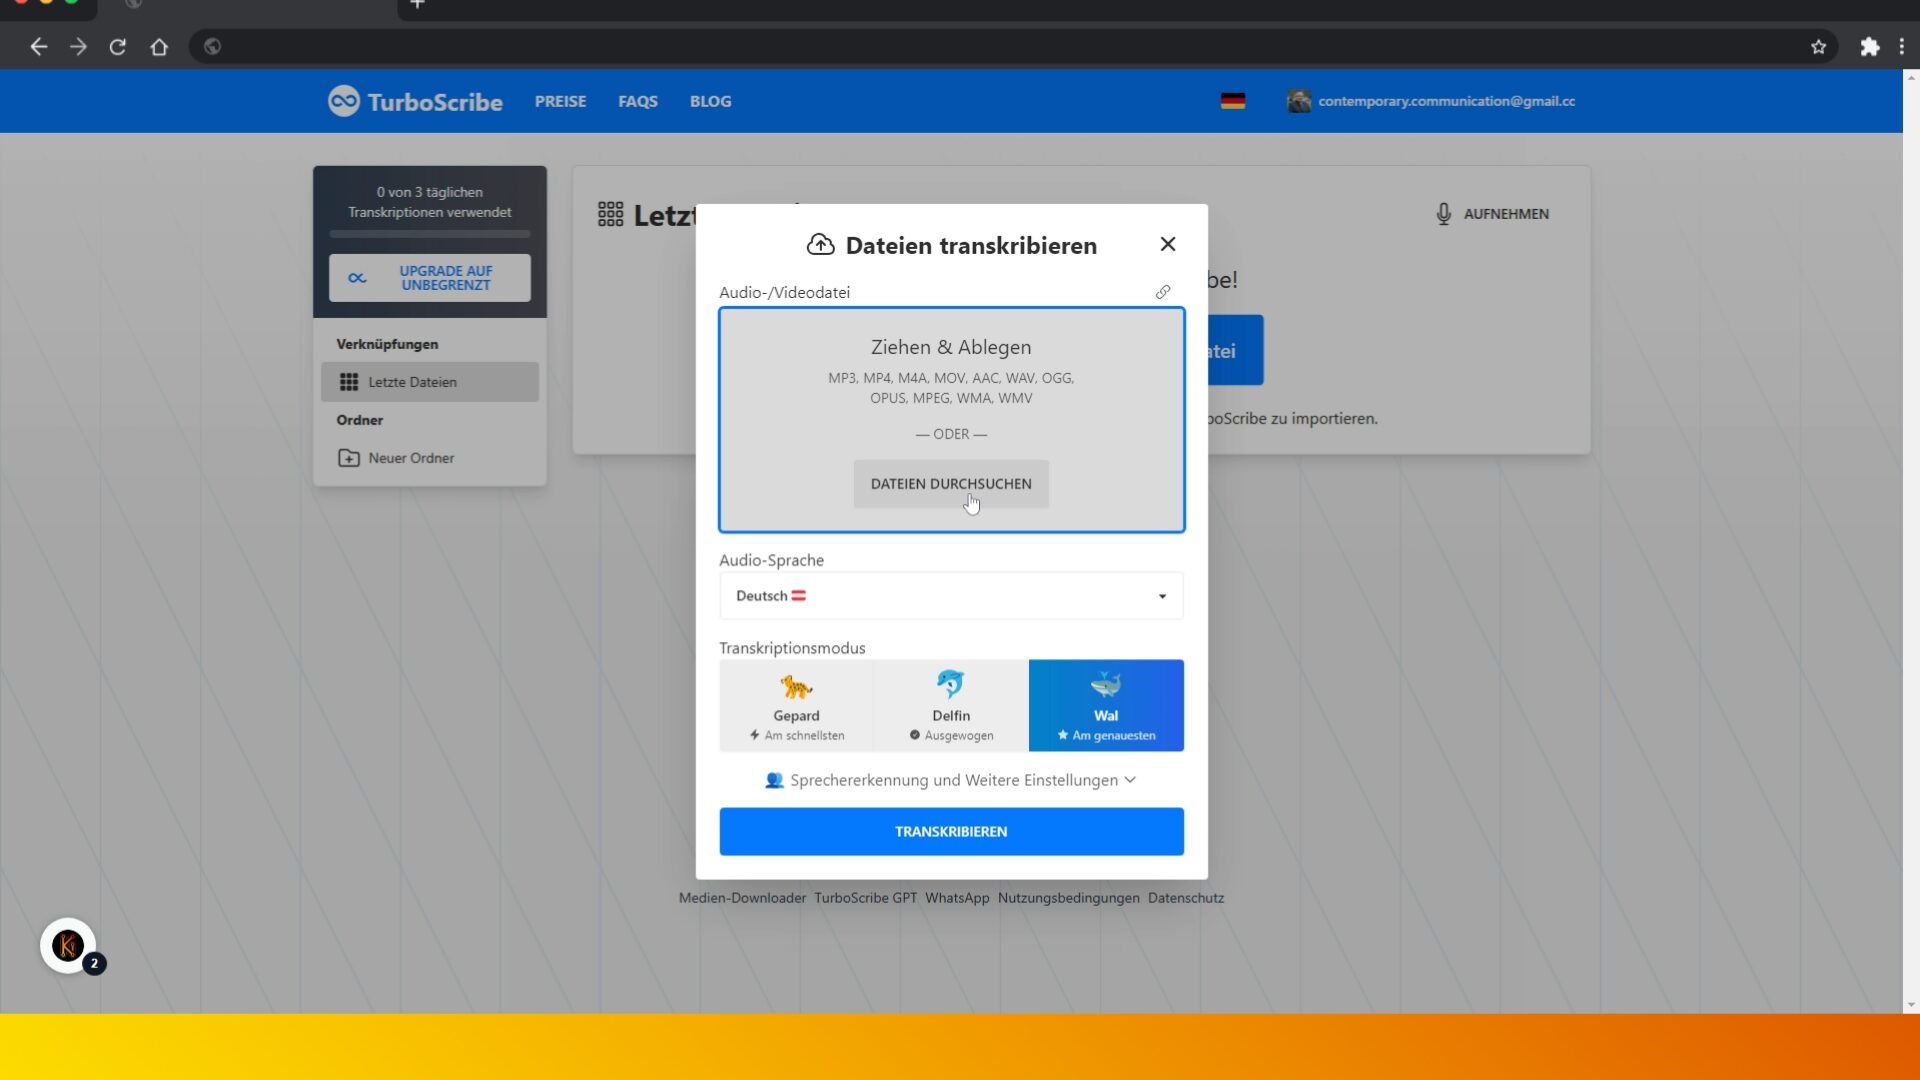Open the FAQS page

coord(638,101)
